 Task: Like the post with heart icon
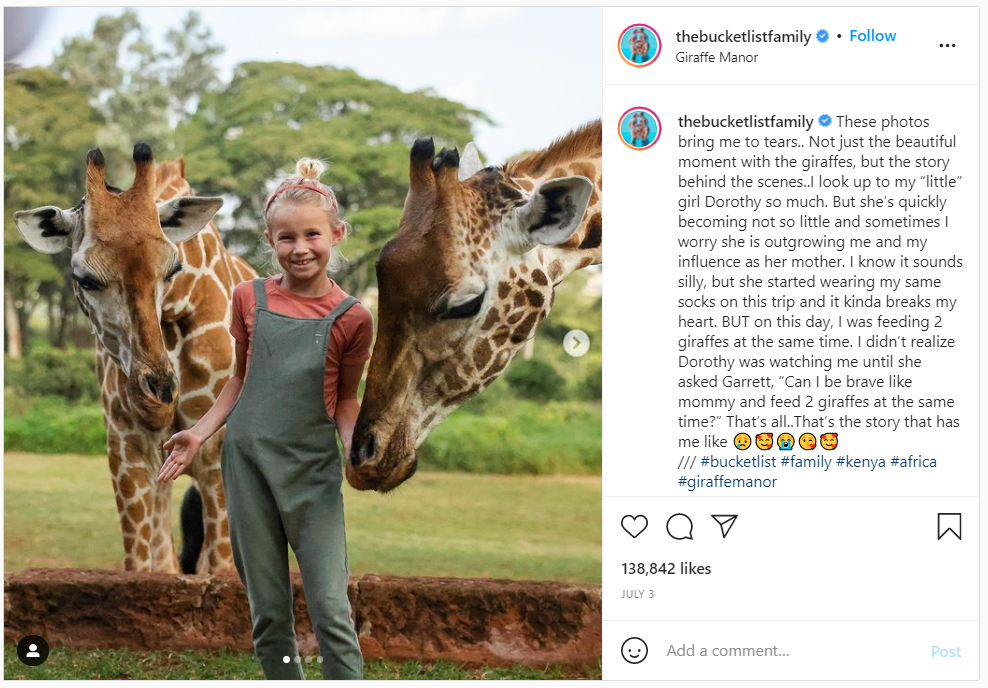tap(635, 526)
